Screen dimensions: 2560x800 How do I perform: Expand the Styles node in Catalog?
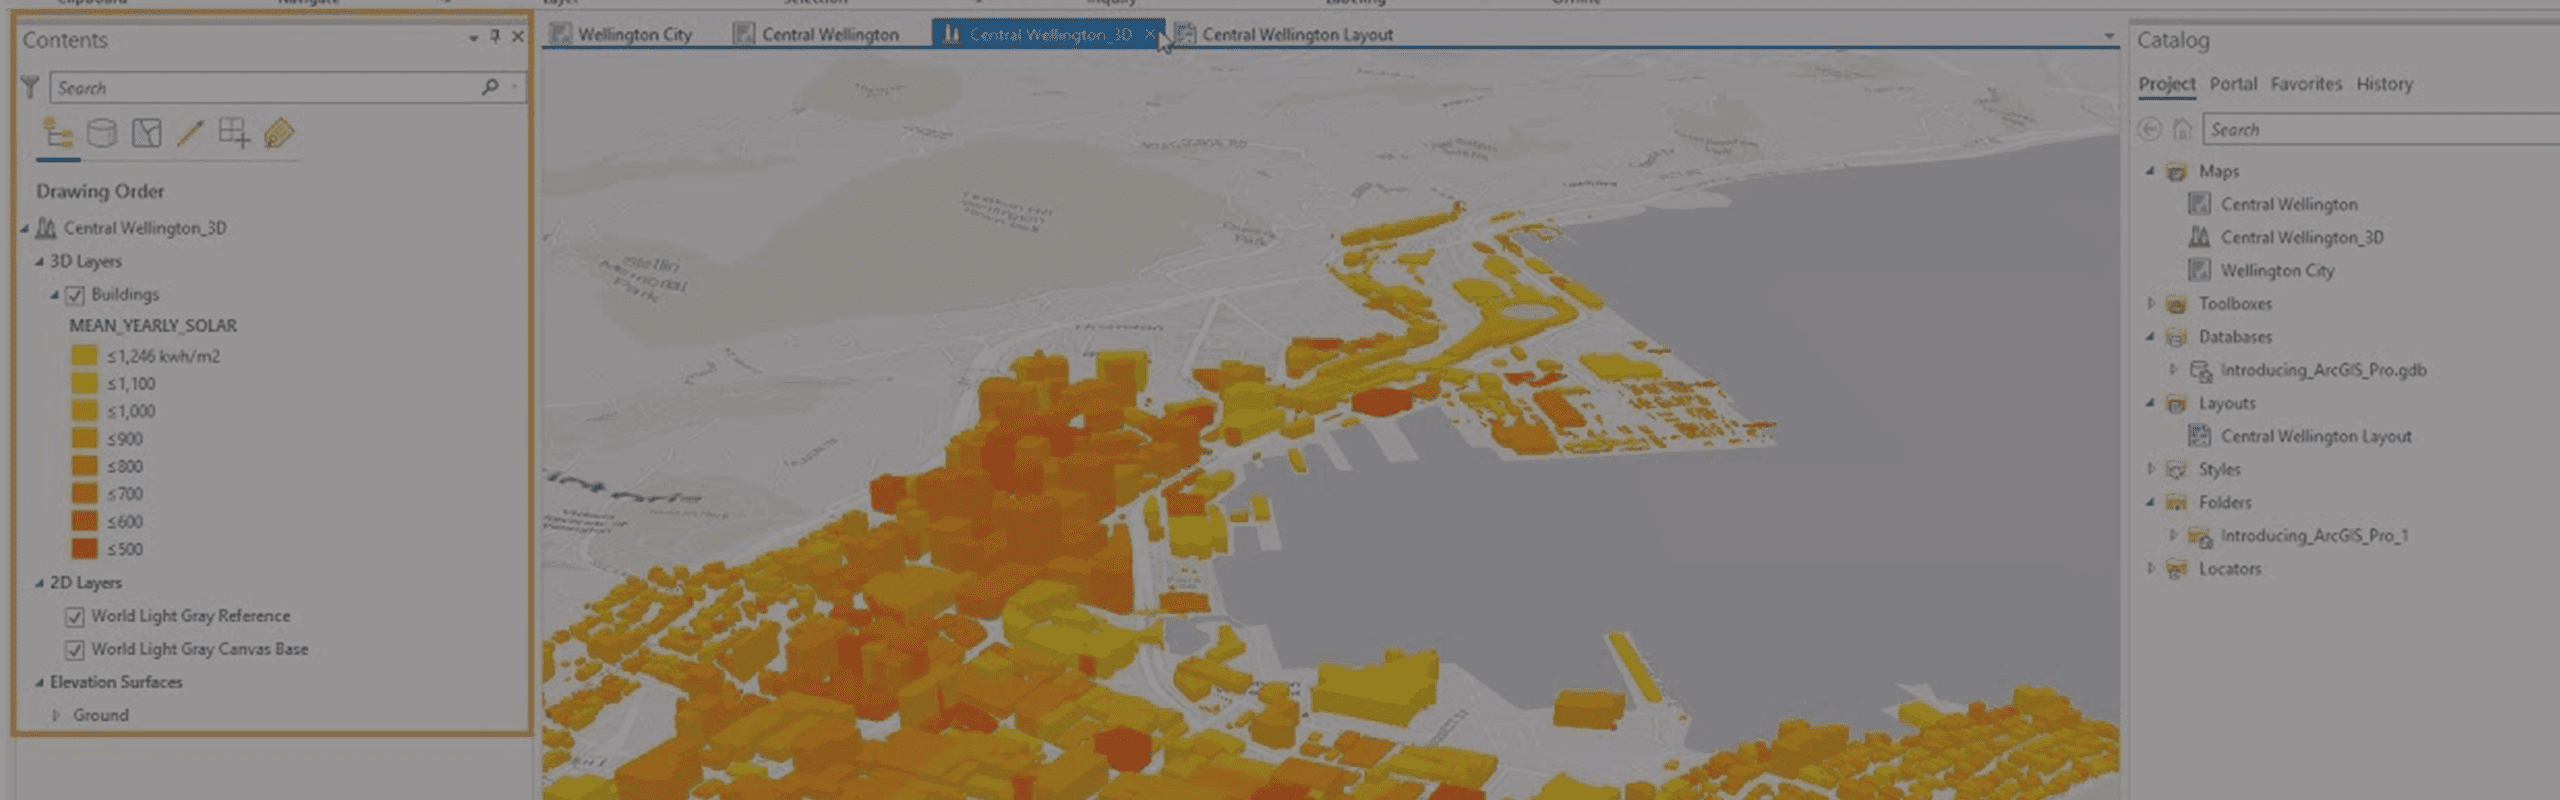pyautogui.click(x=2150, y=468)
